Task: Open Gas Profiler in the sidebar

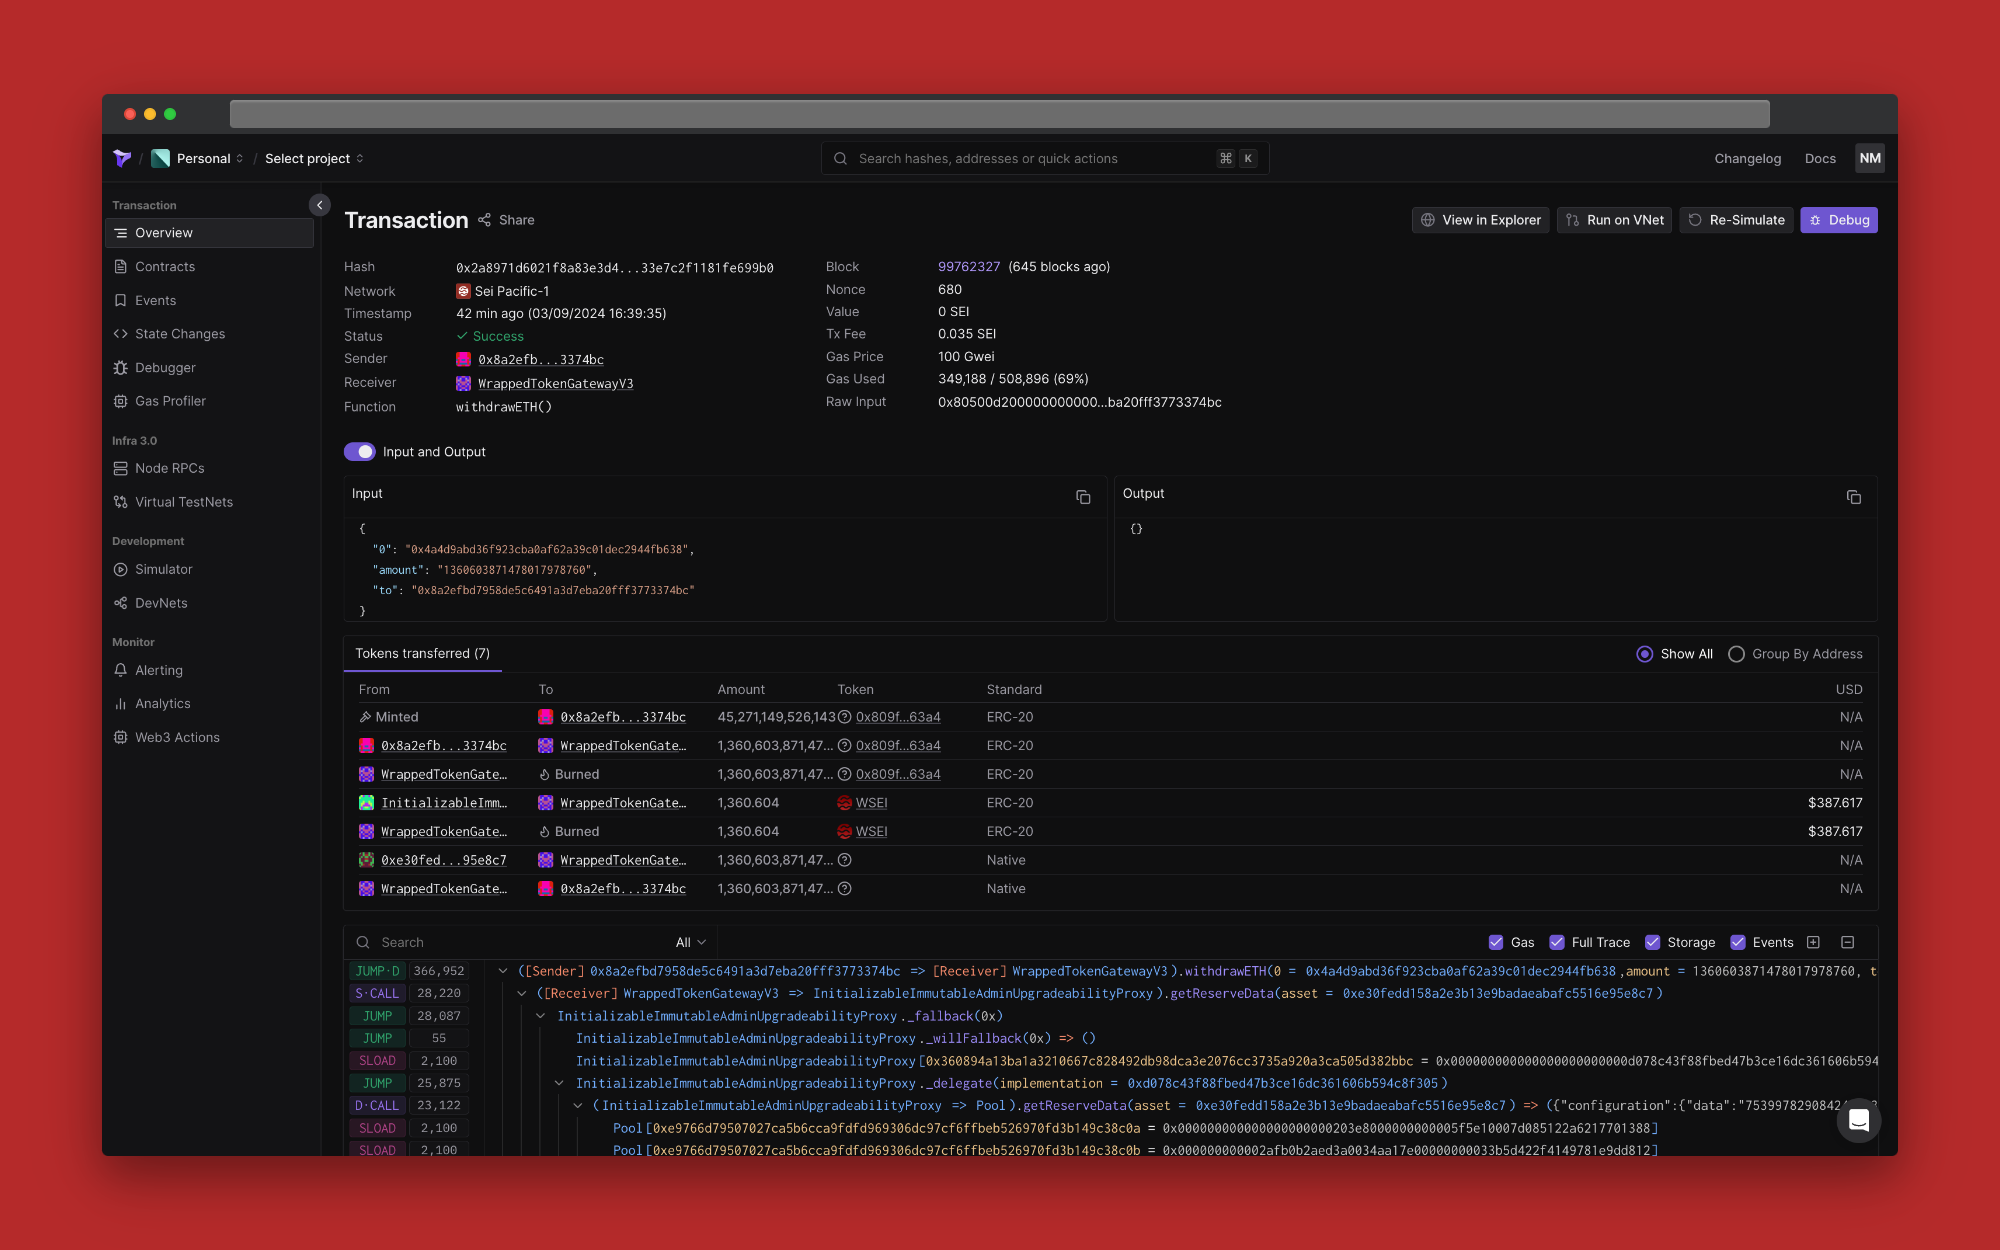Action: tap(170, 401)
